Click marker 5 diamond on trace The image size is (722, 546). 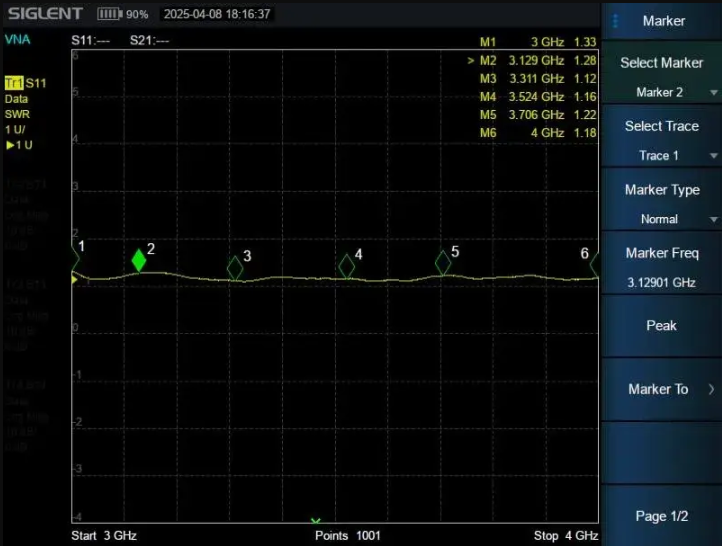pyautogui.click(x=443, y=263)
